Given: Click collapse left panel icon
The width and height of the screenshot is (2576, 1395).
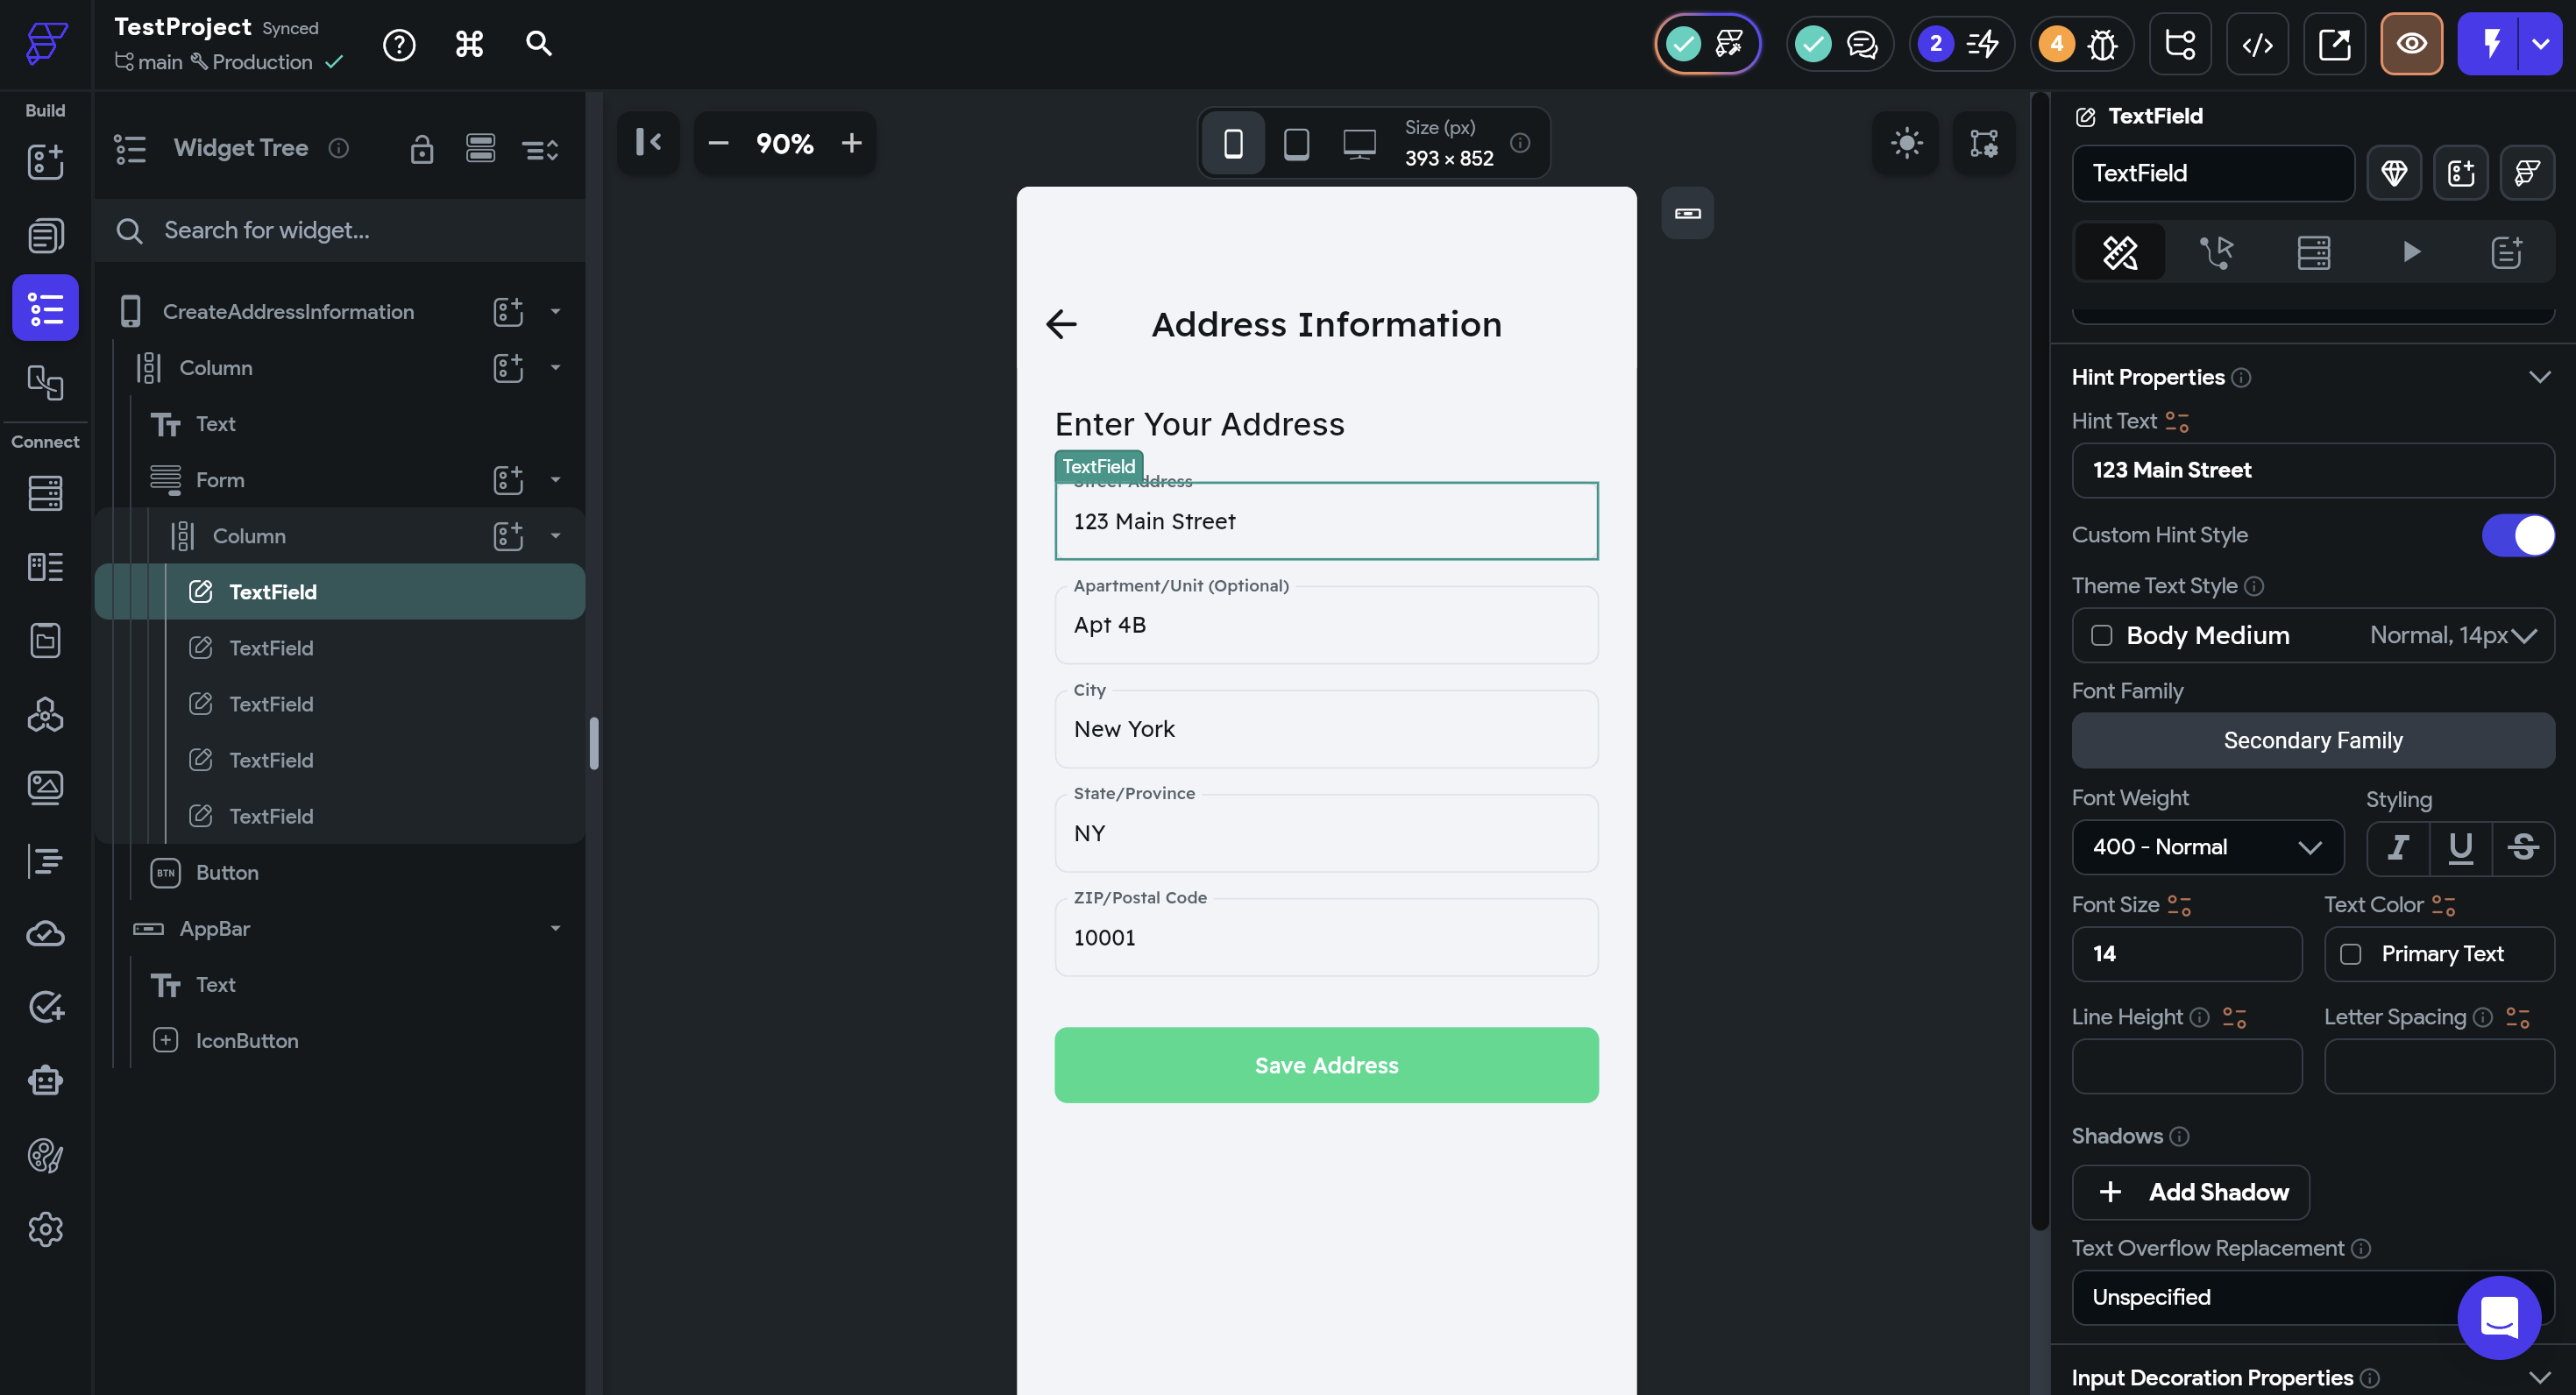Looking at the screenshot, I should click(x=648, y=143).
